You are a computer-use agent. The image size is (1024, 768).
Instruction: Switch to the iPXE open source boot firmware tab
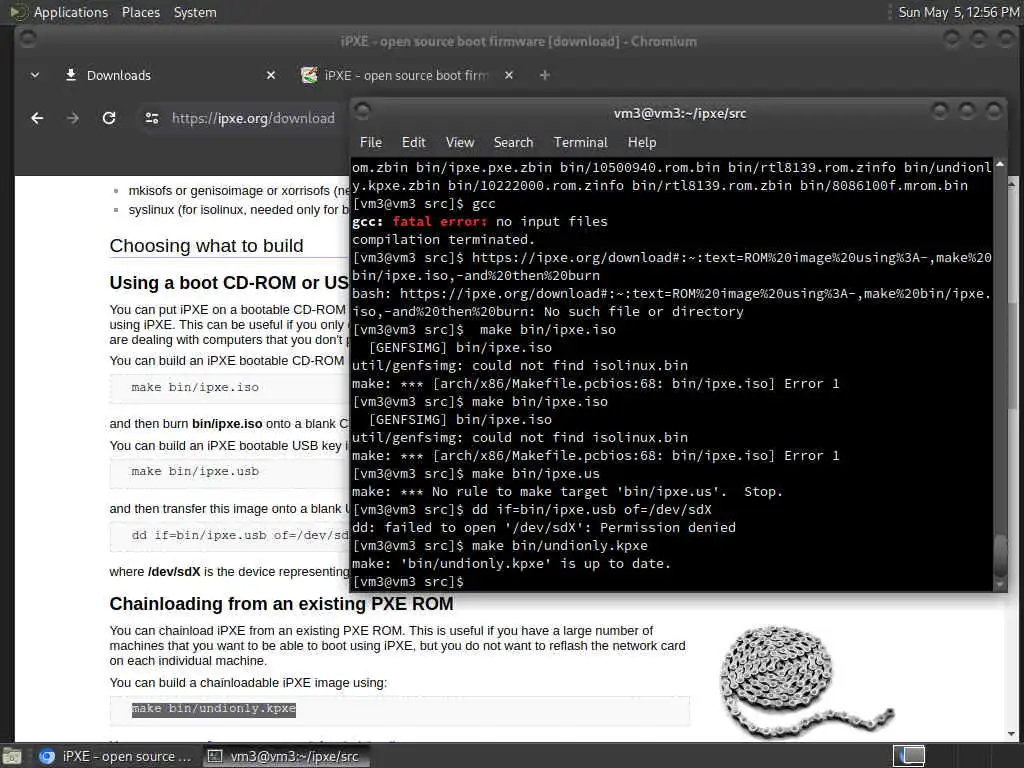(x=405, y=75)
